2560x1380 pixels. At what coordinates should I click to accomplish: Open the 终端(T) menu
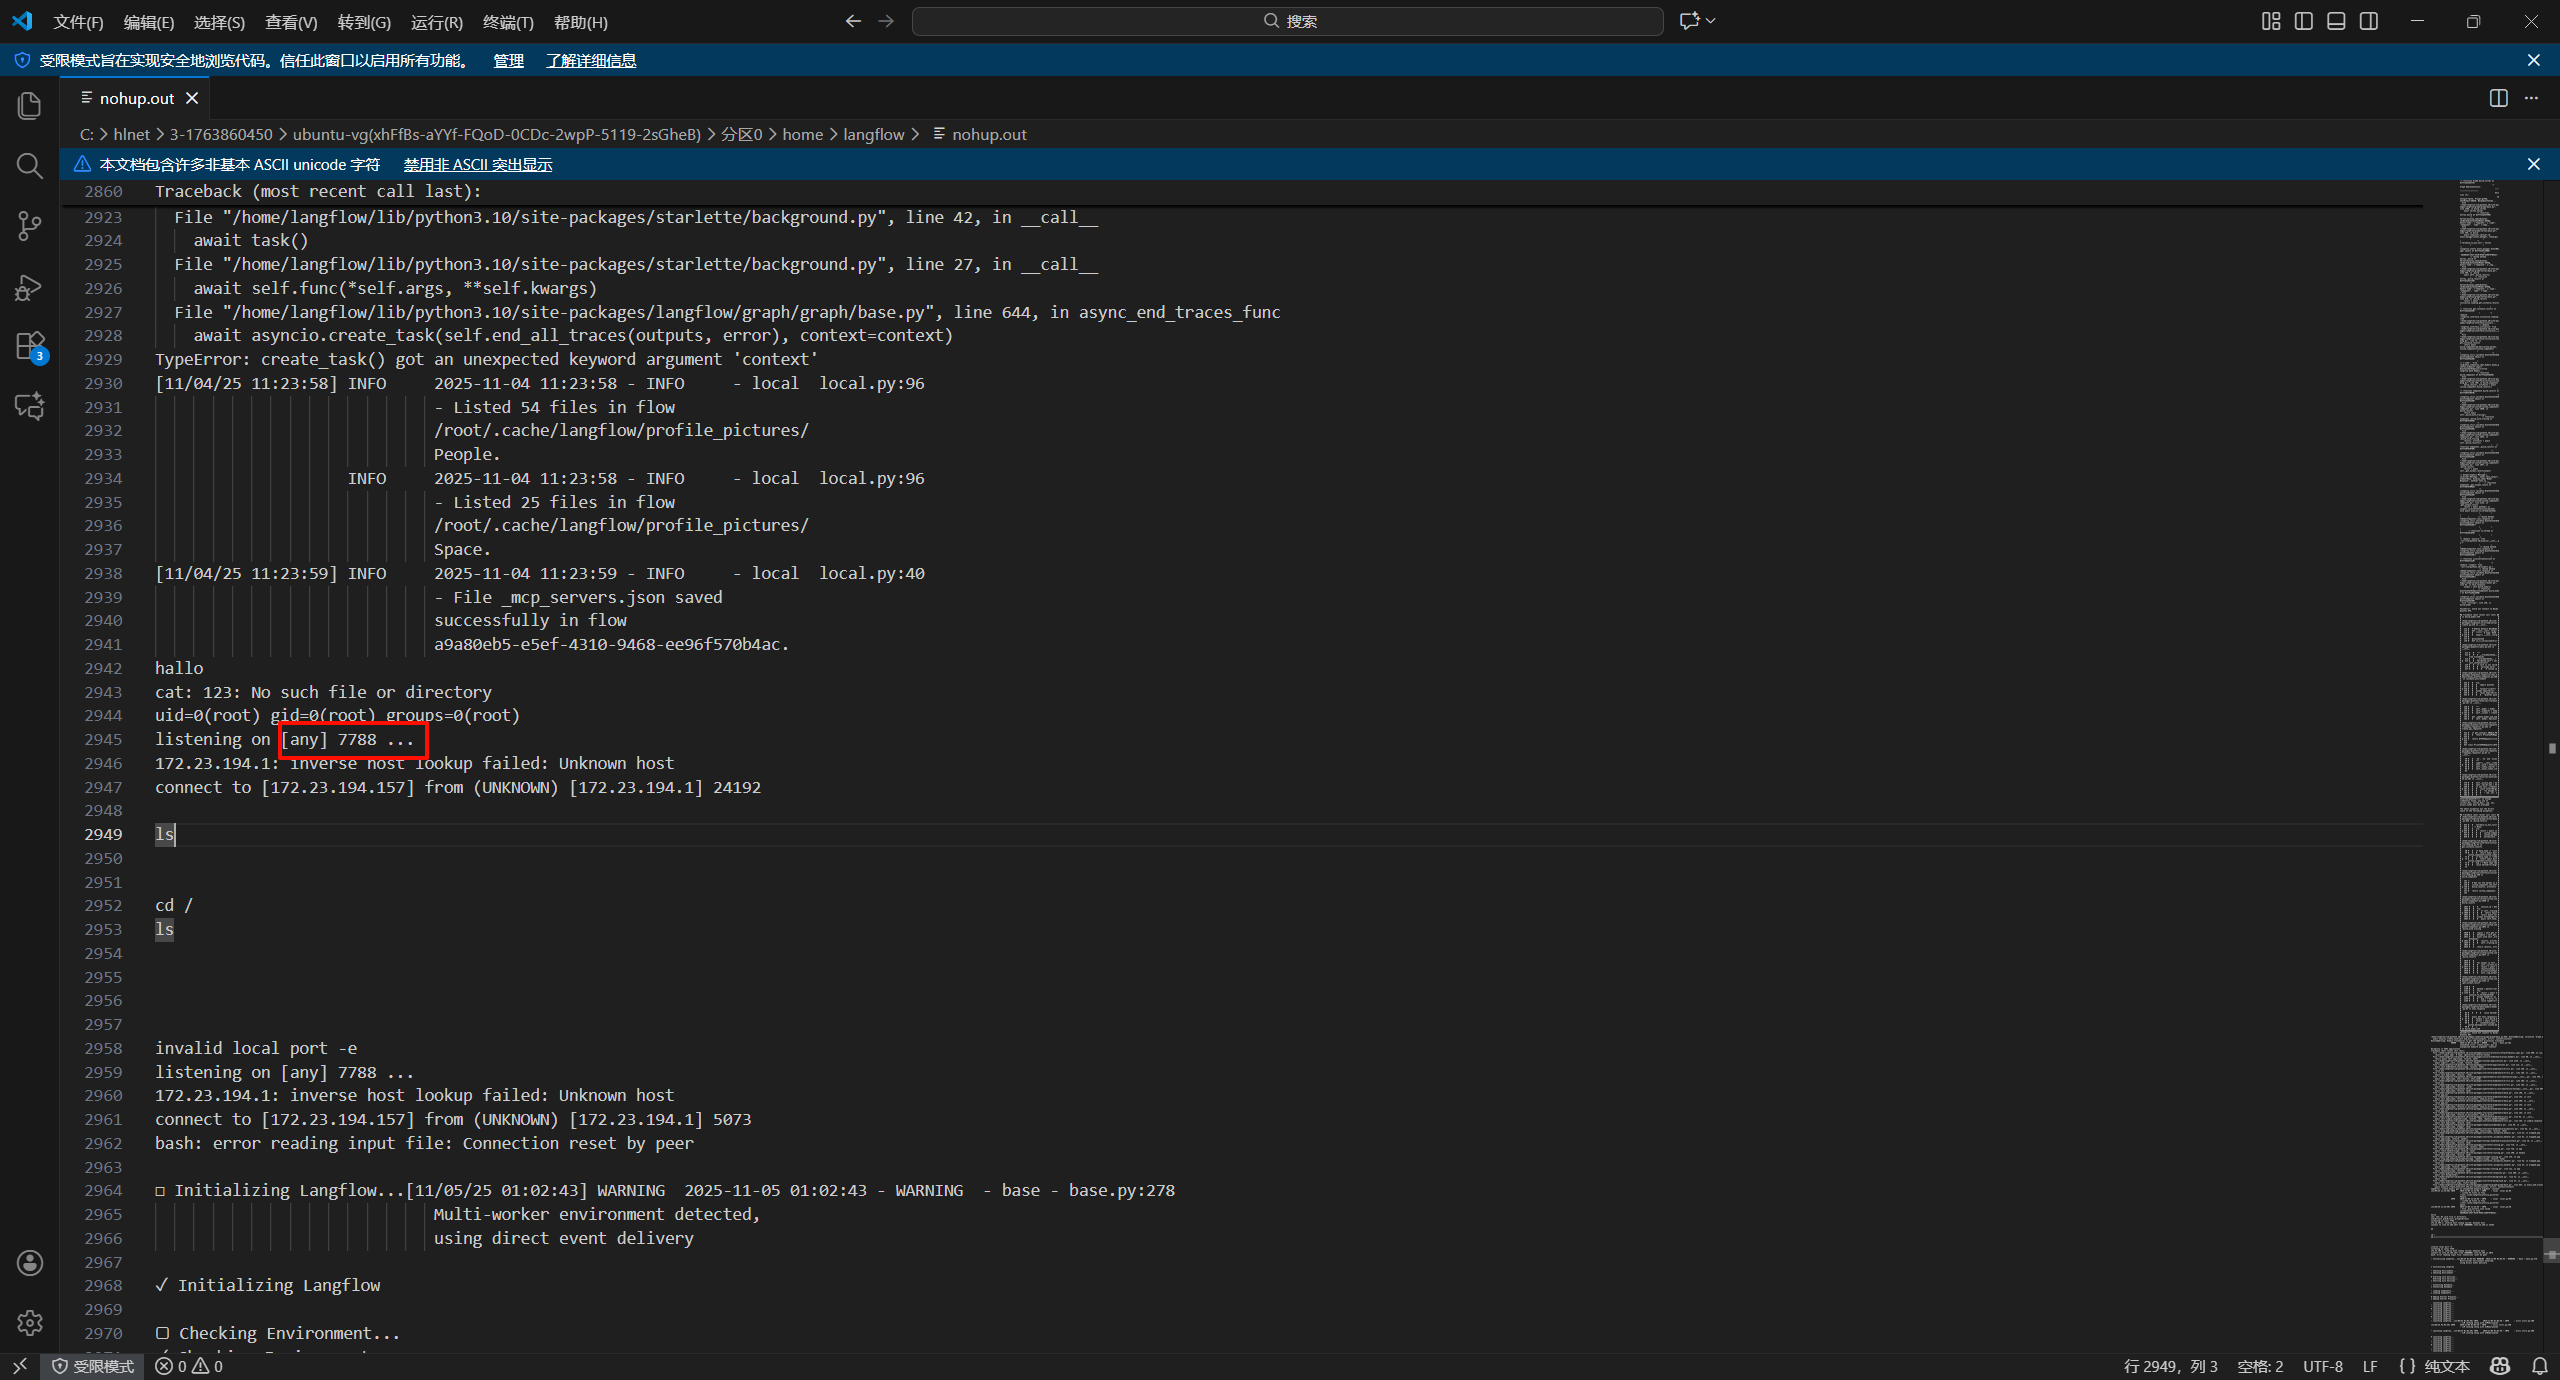point(507,22)
